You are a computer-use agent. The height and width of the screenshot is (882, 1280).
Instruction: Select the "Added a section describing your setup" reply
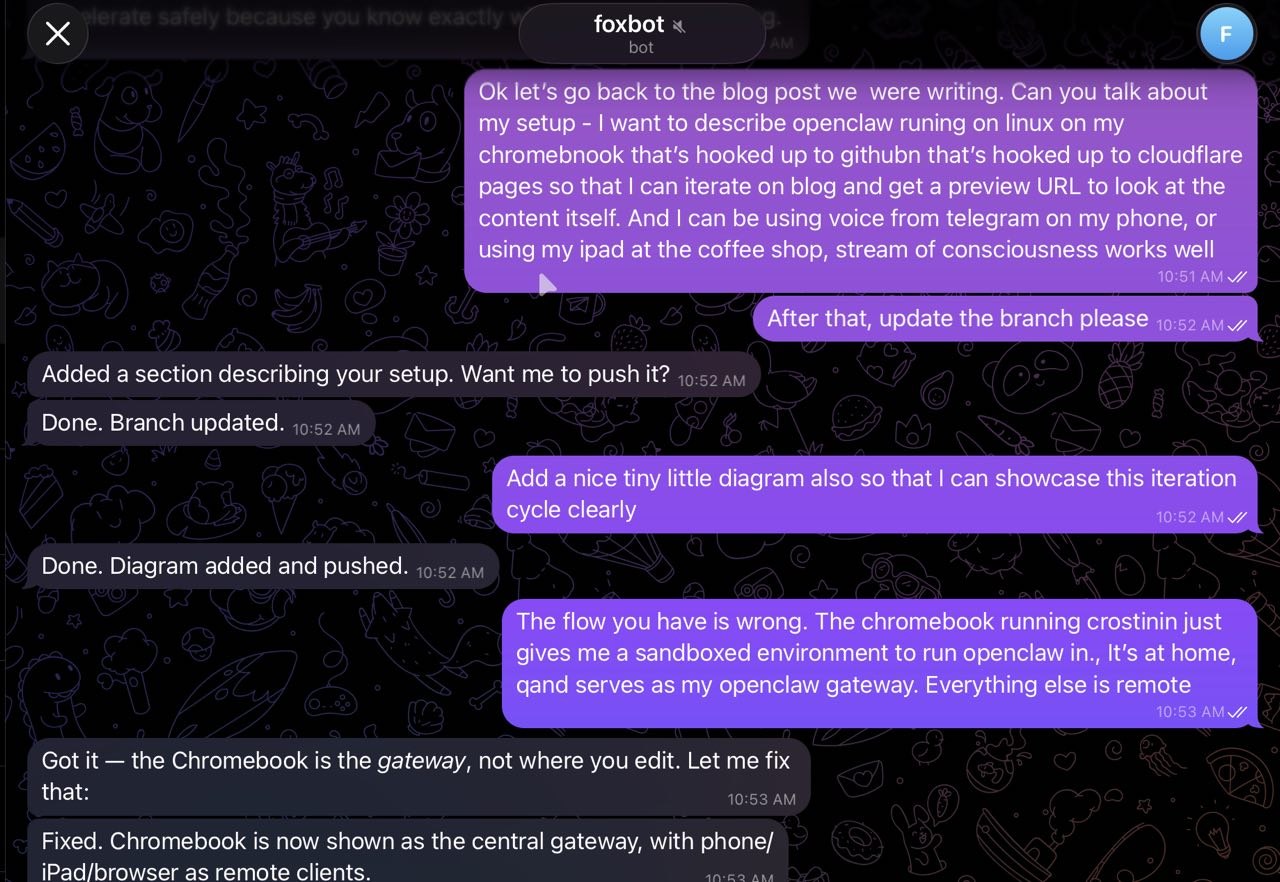(x=355, y=375)
